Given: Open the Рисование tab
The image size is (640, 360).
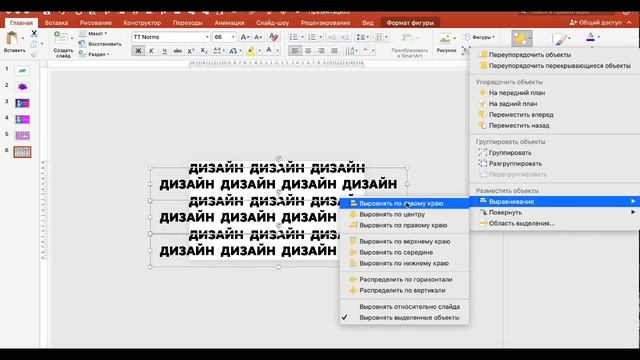Looking at the screenshot, I should pyautogui.click(x=96, y=23).
